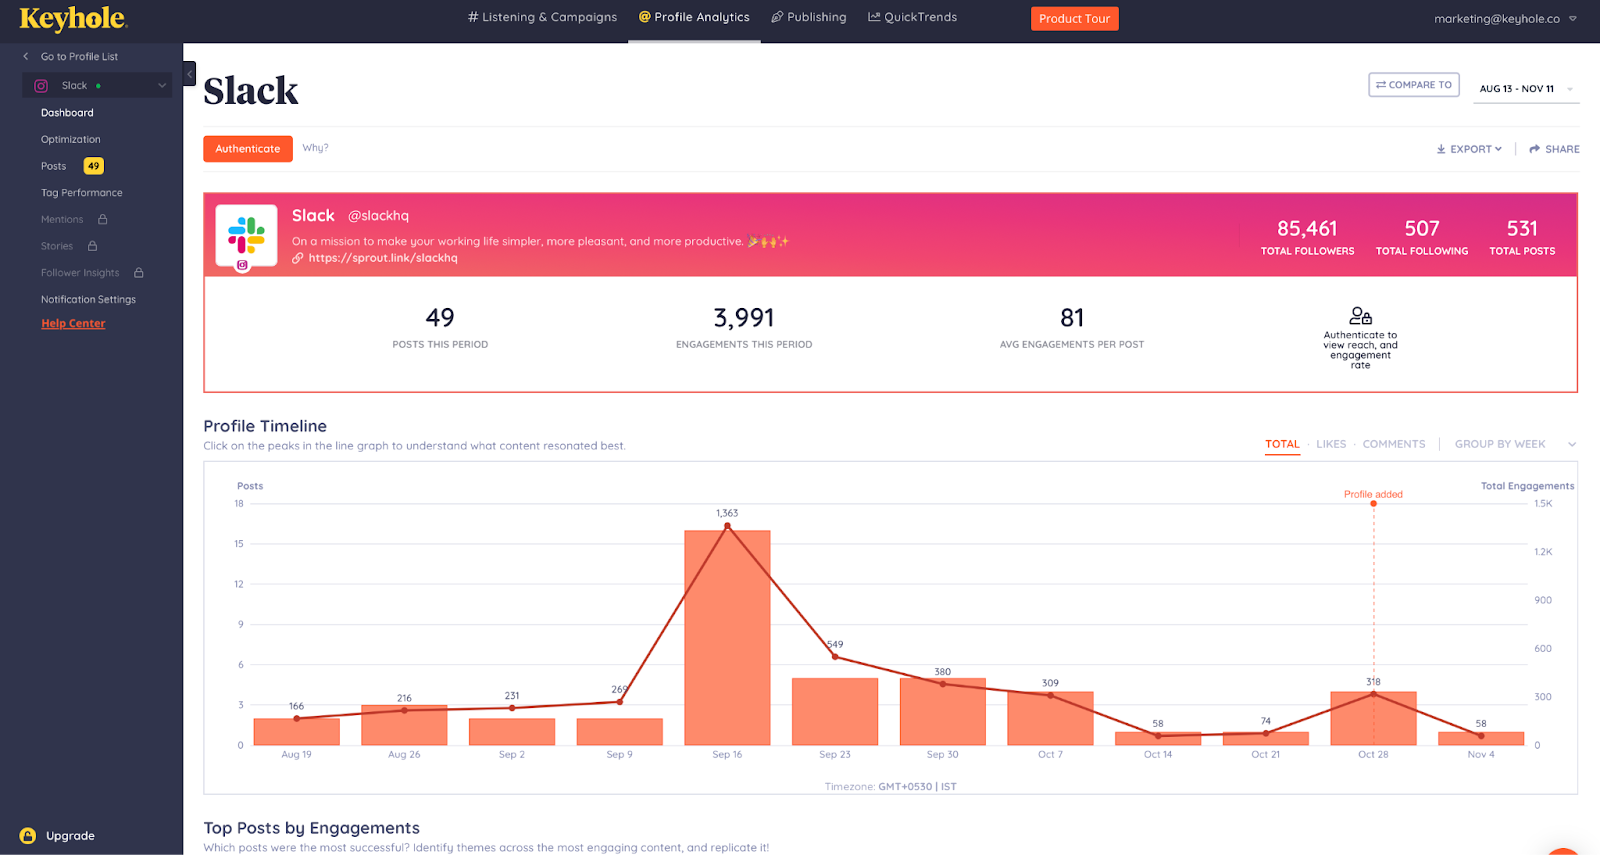Screen dimensions: 1600x855
Task: Click the Oct 28 bar
Action: (x=1373, y=718)
